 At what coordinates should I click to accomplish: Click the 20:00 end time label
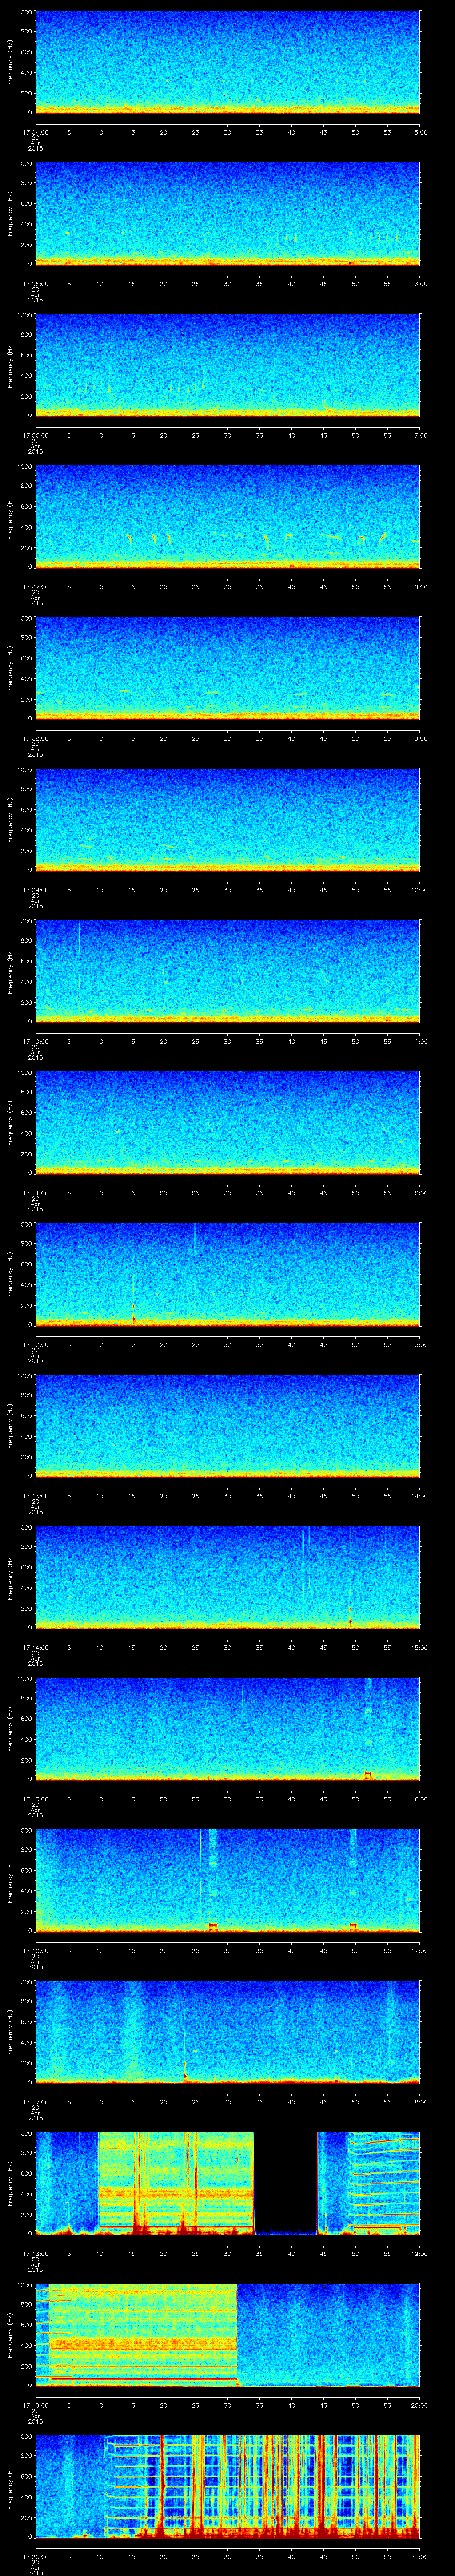click(x=419, y=2405)
